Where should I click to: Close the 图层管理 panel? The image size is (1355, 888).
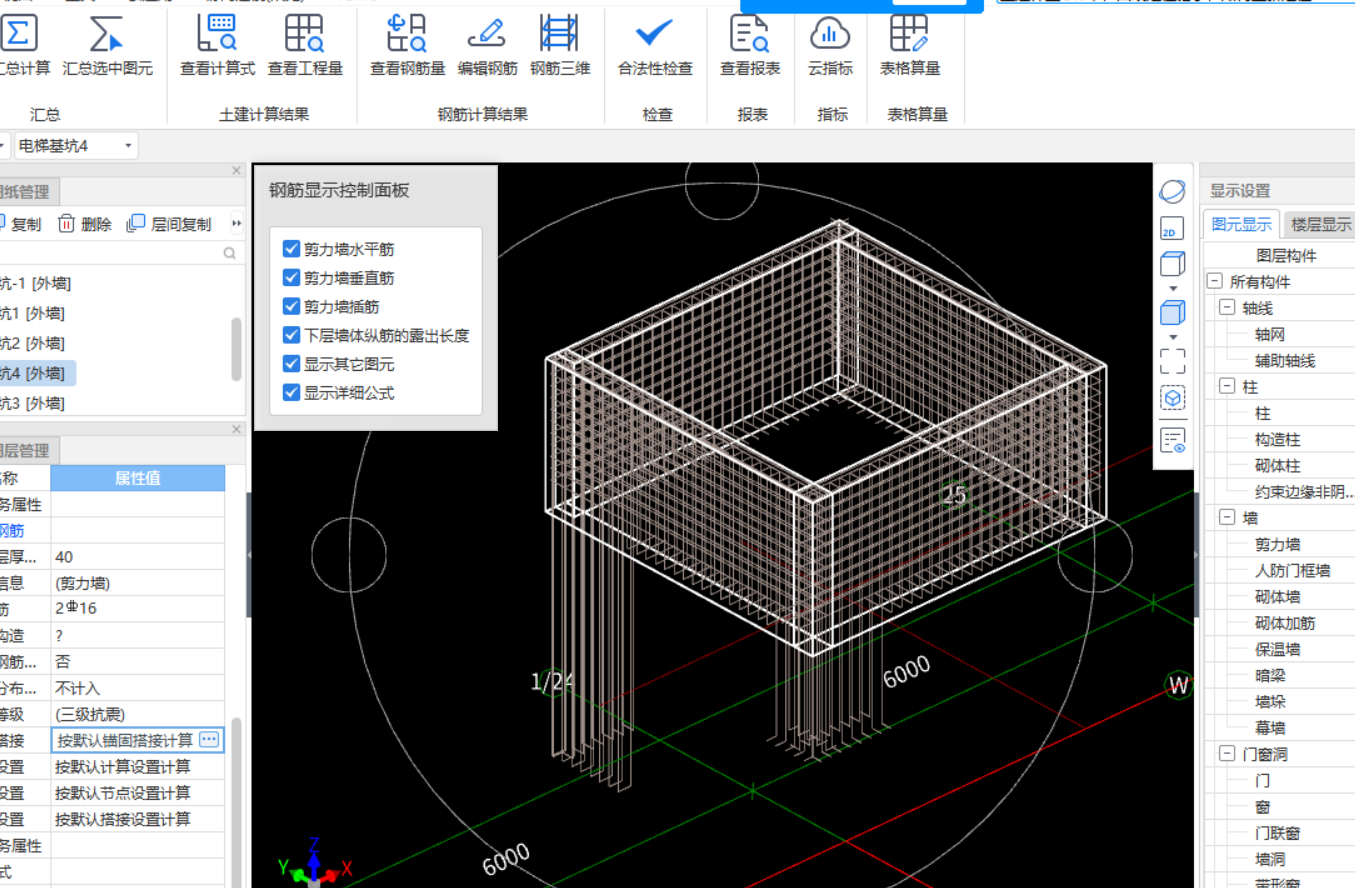[x=236, y=429]
